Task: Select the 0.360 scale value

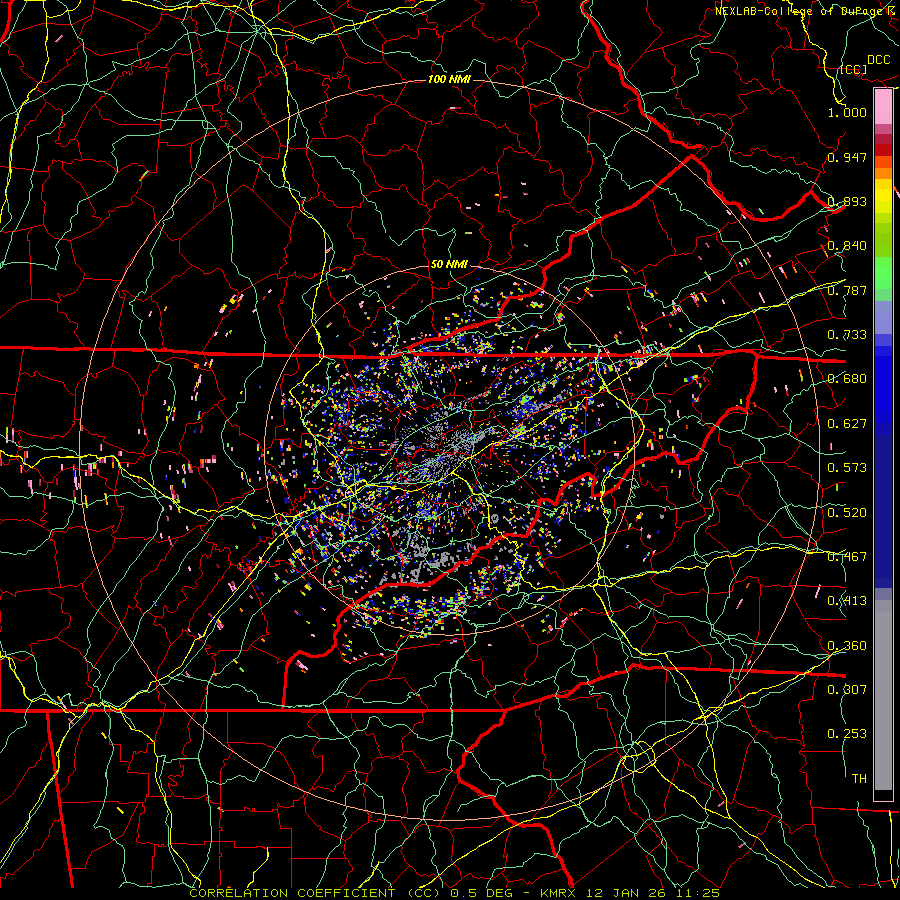Action: 847,646
